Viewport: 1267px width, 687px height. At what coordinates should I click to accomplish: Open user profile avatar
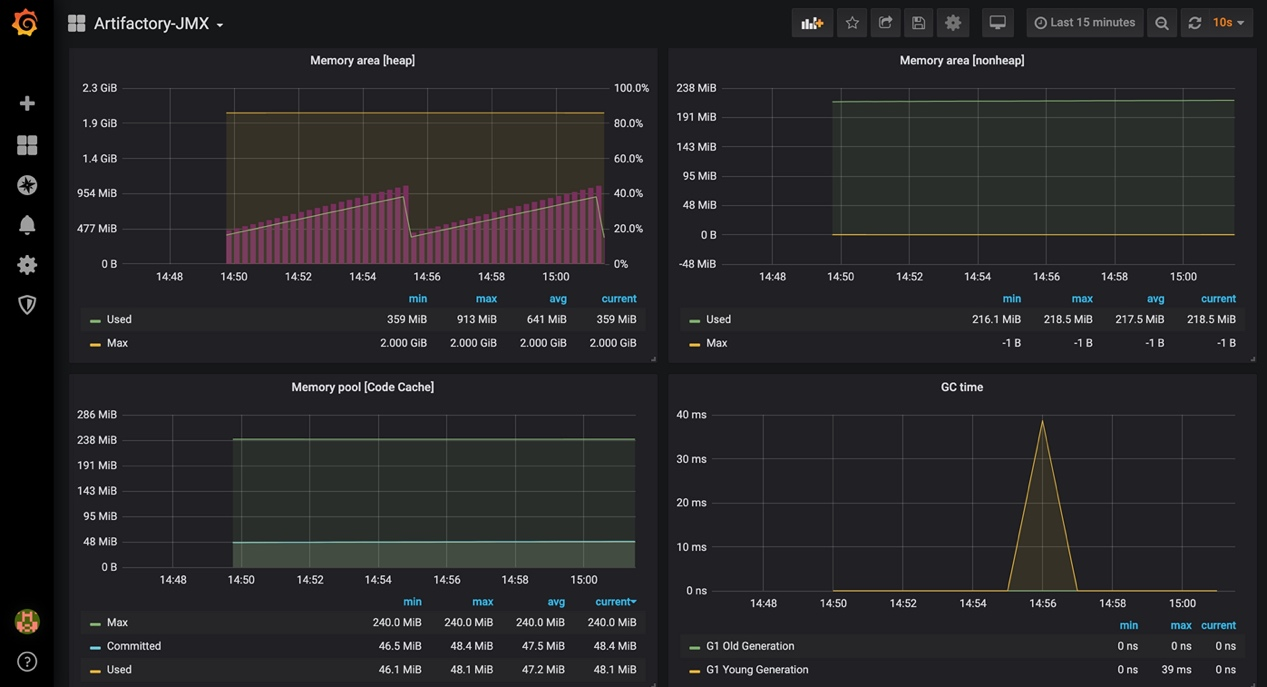pyautogui.click(x=27, y=621)
